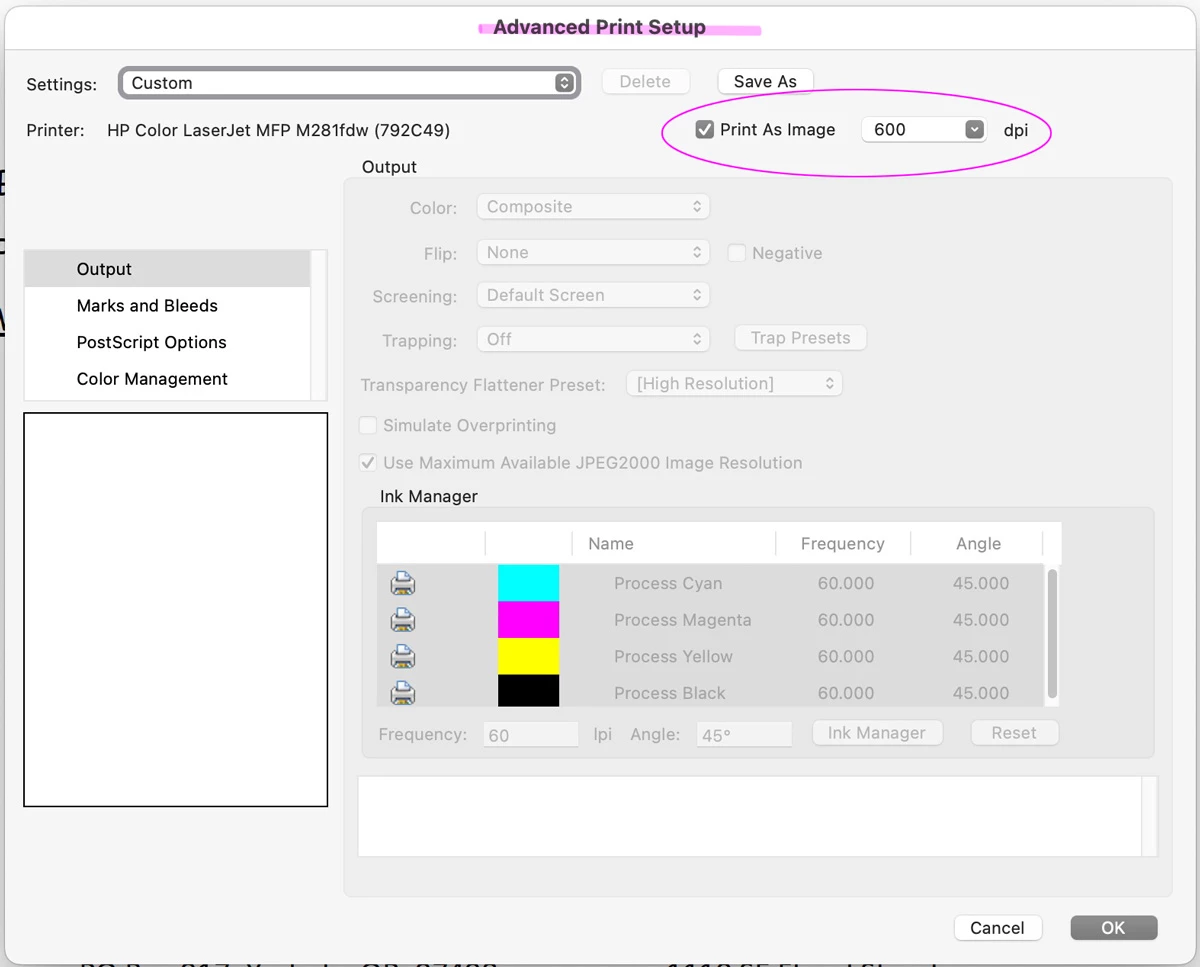Viewport: 1200px width, 967px height.
Task: Click the Ink Manager table scrollbar
Action: 1052,634
